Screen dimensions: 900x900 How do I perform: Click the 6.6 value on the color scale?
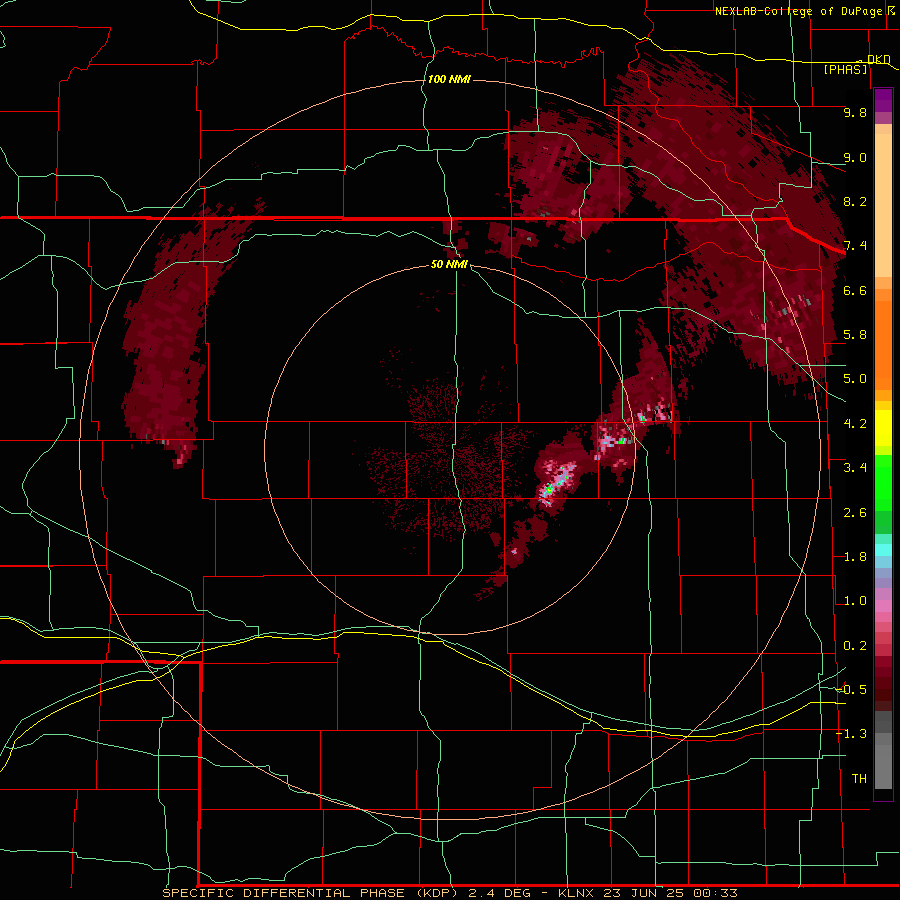click(x=855, y=290)
